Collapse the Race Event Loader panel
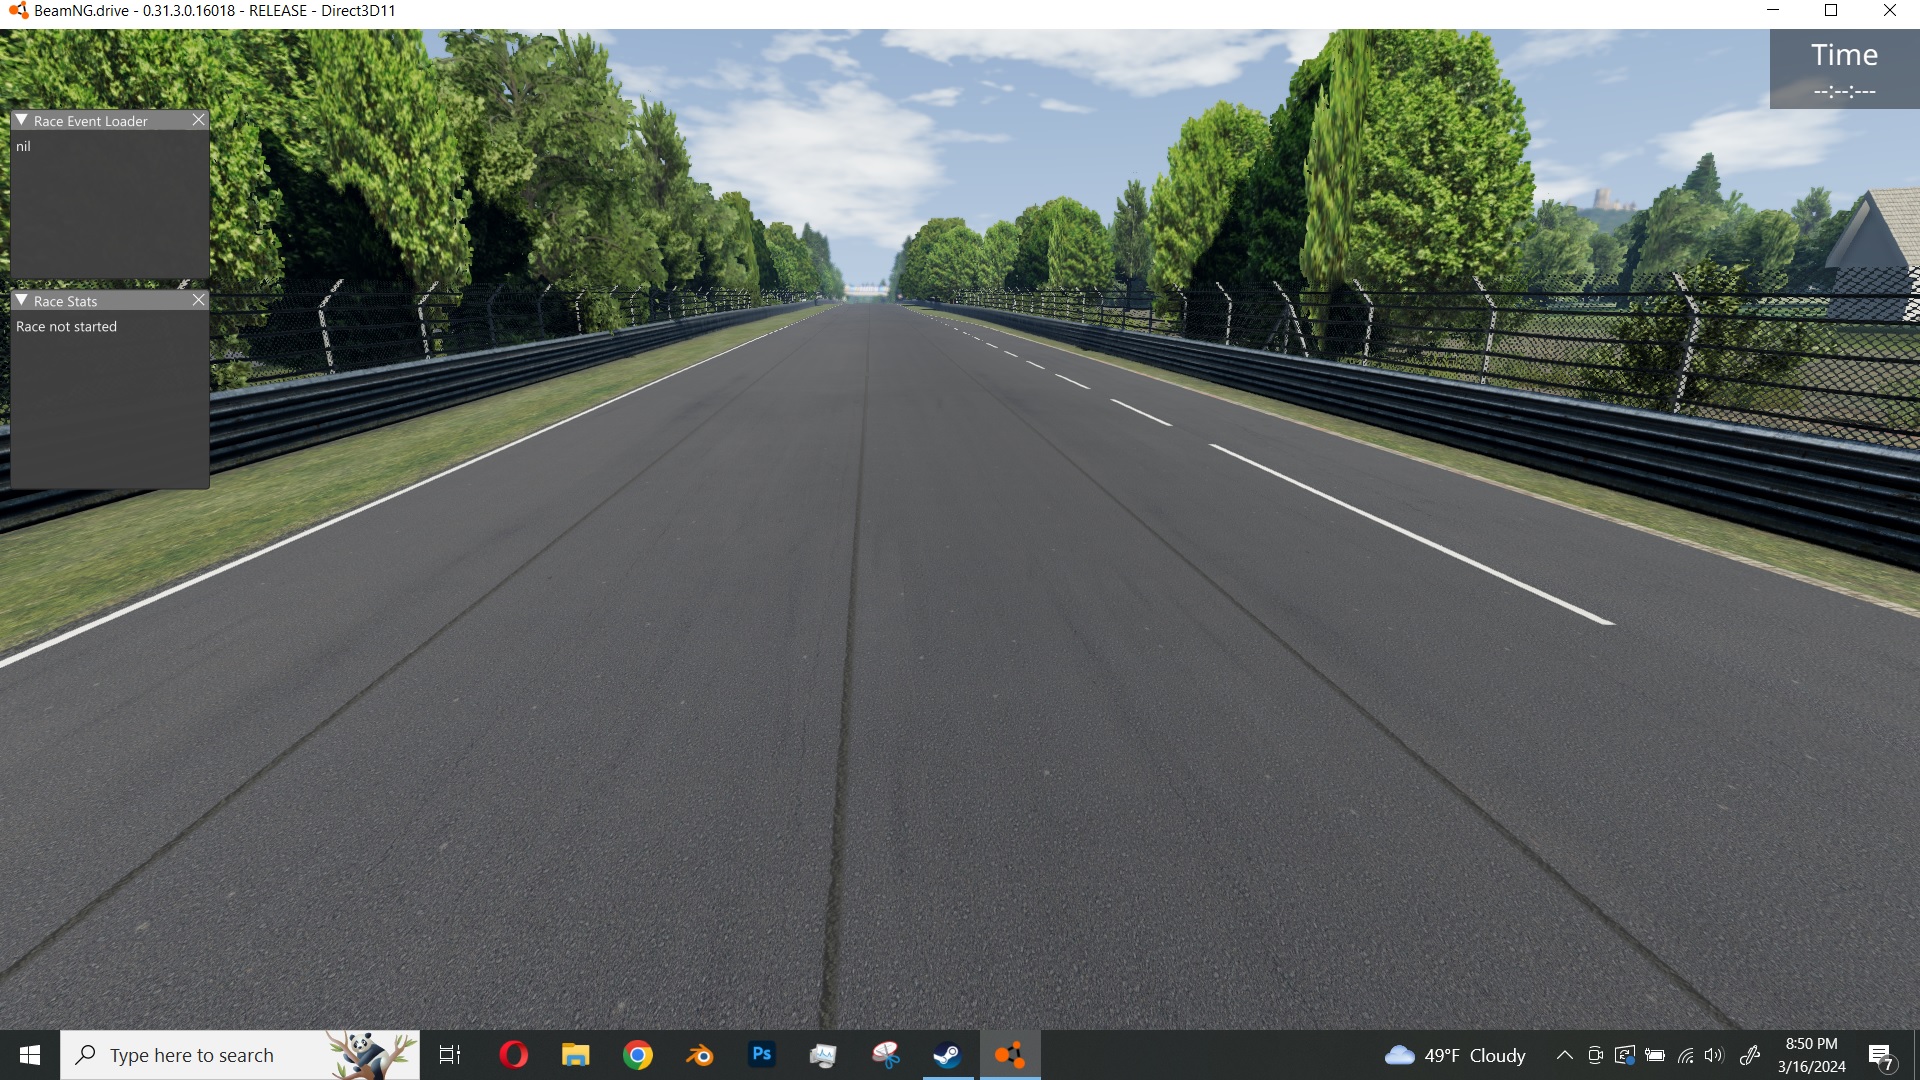The image size is (1920, 1080). click(x=21, y=120)
